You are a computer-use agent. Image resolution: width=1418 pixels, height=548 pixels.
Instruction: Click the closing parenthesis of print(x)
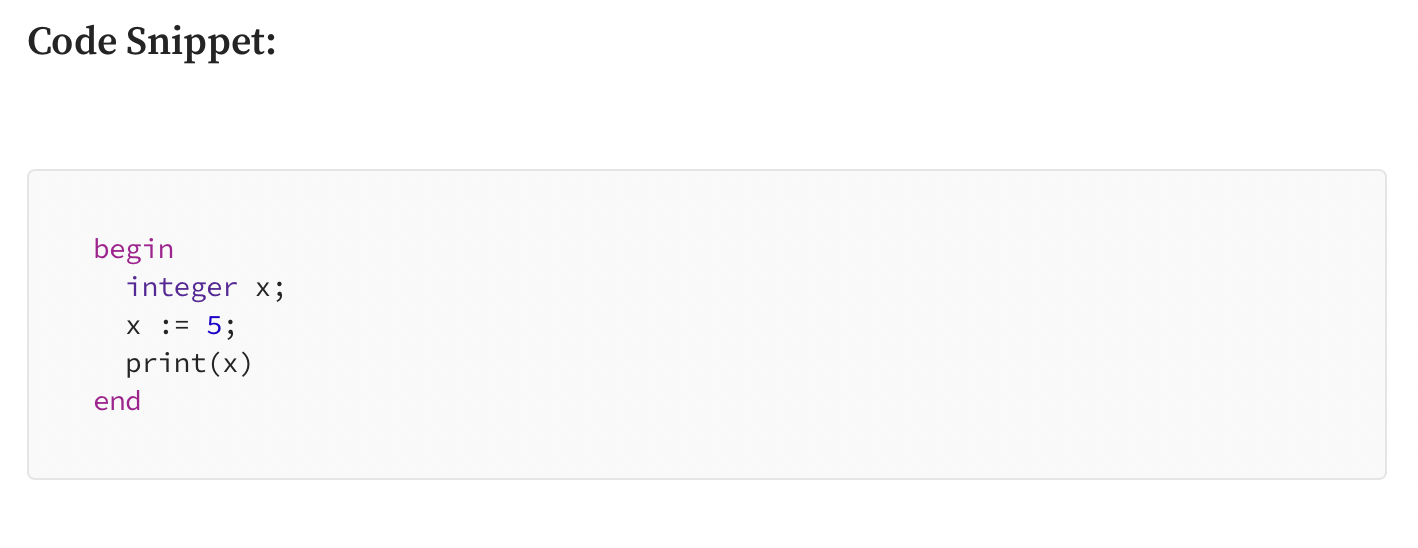tap(246, 364)
